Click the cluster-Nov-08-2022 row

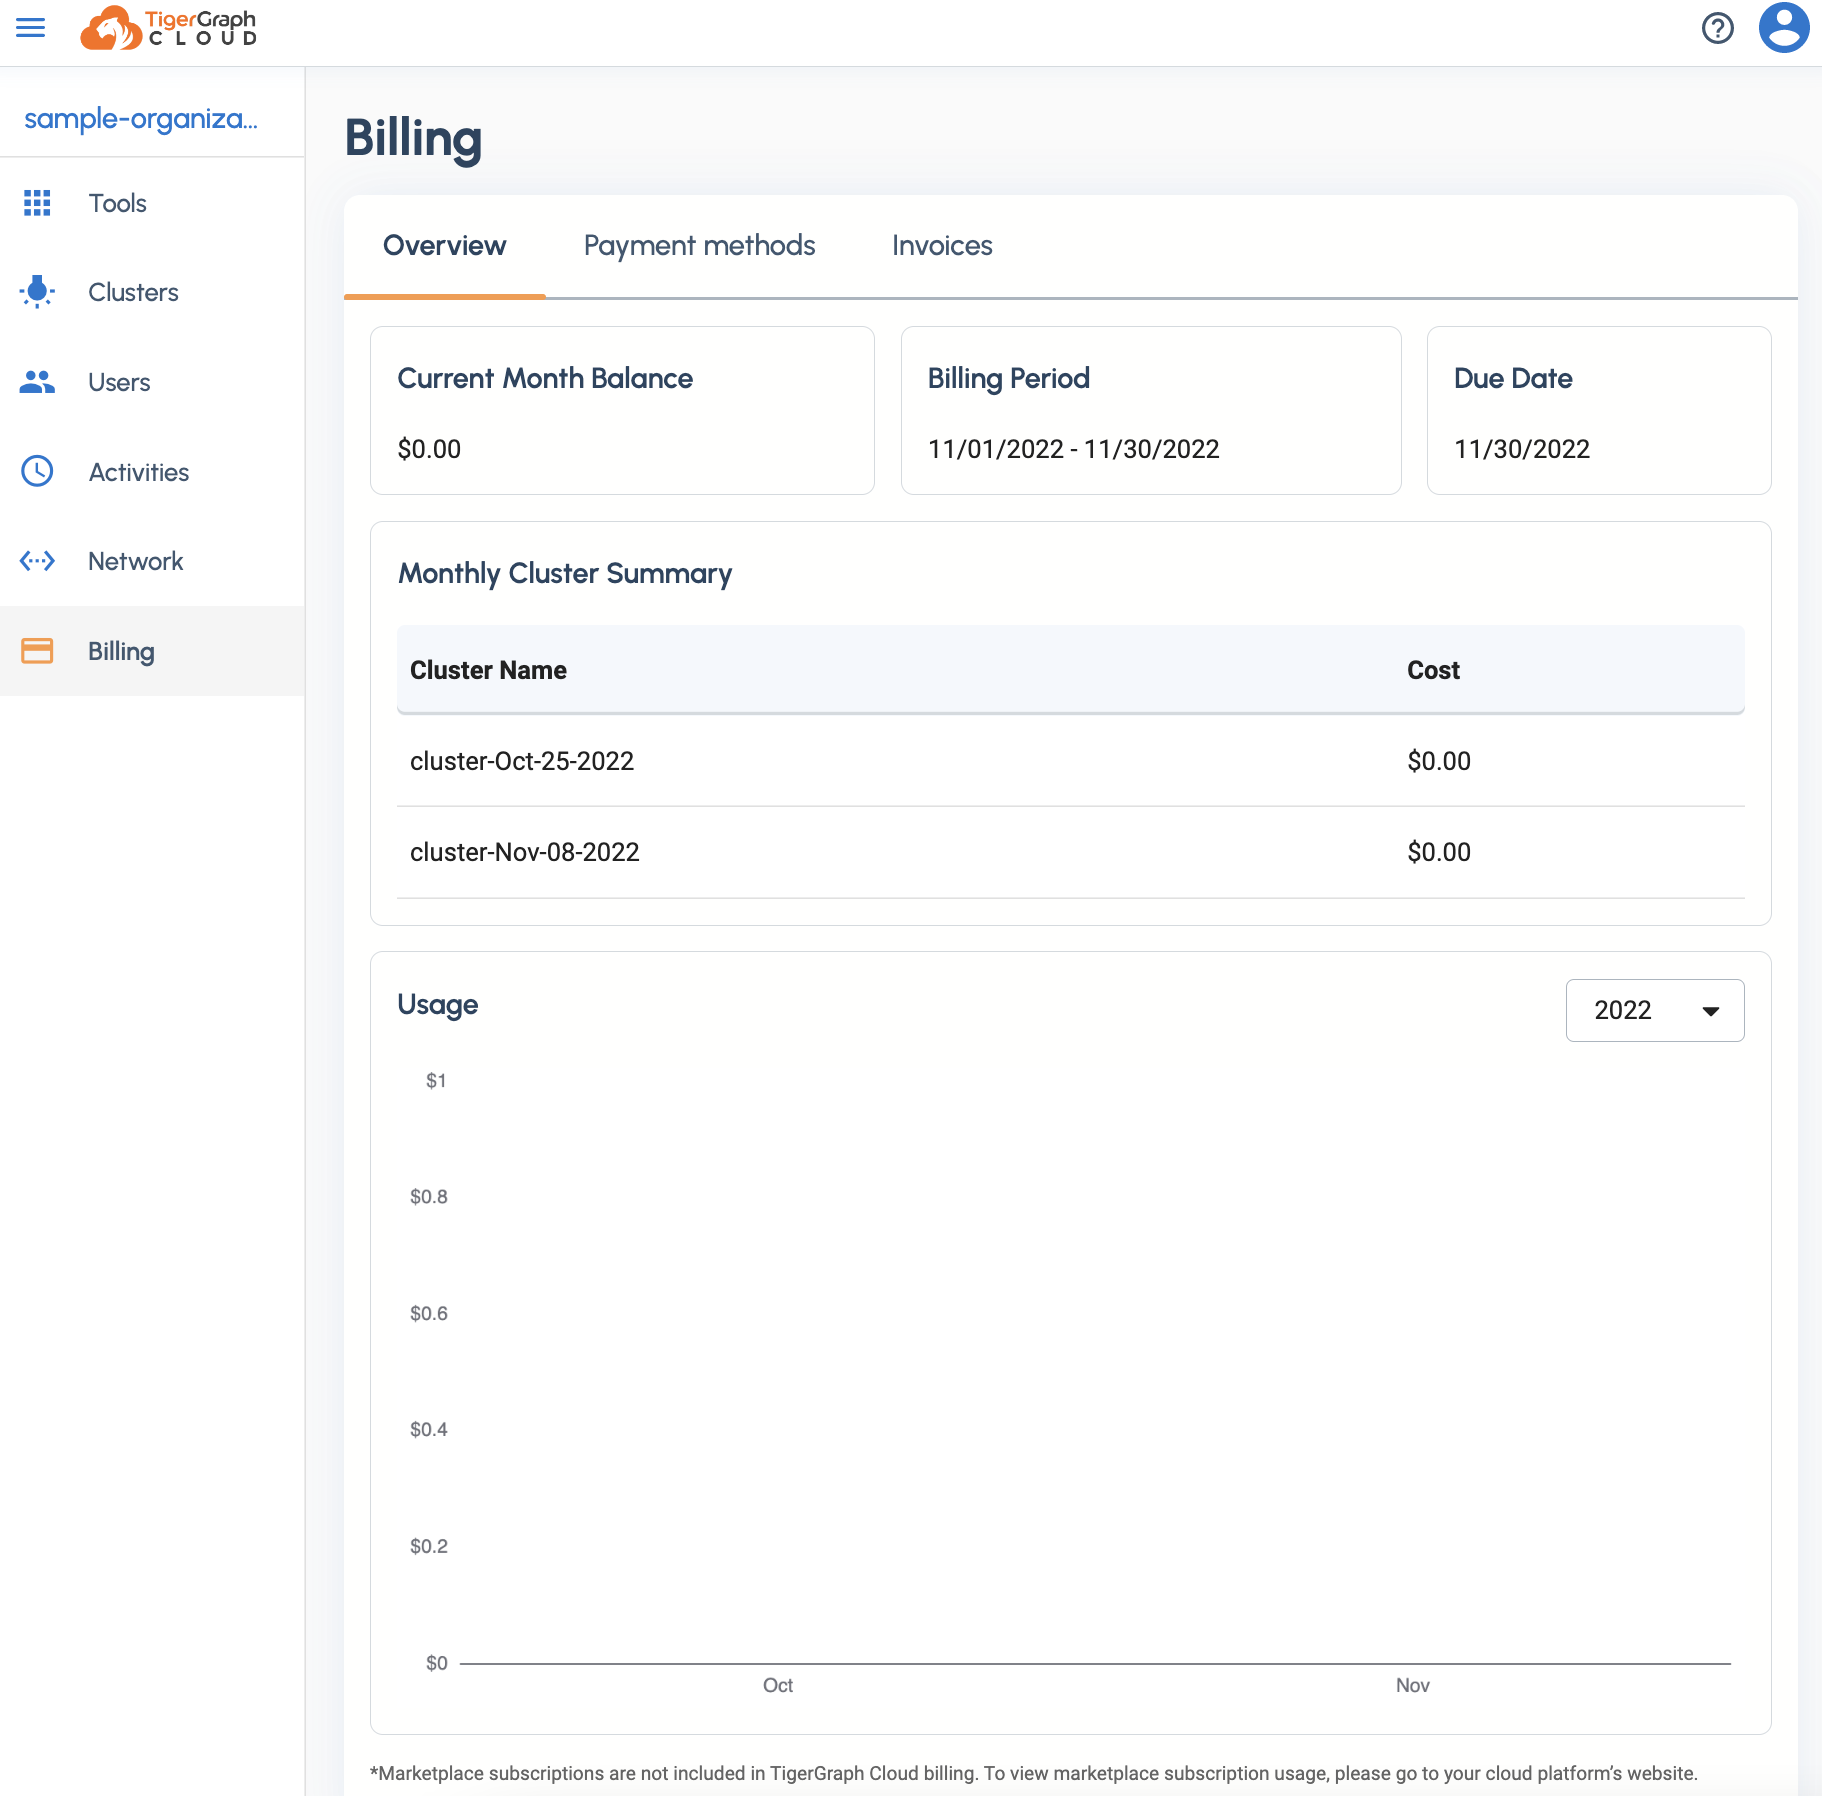pos(525,851)
